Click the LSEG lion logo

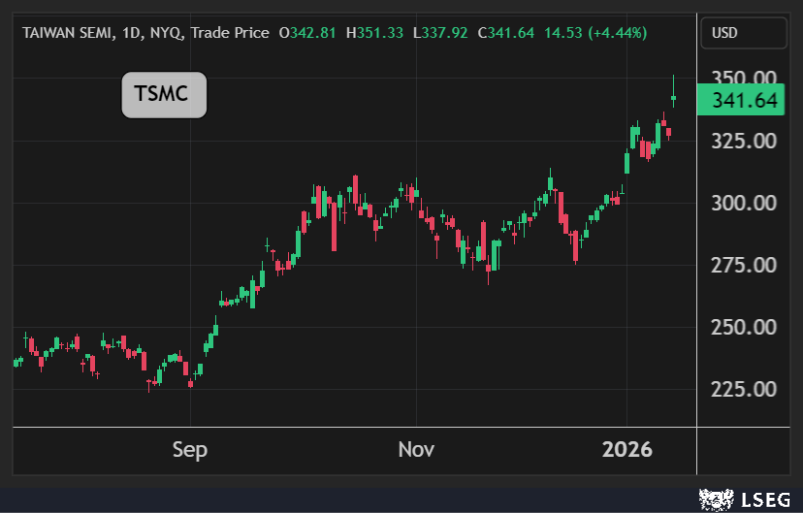point(713,497)
